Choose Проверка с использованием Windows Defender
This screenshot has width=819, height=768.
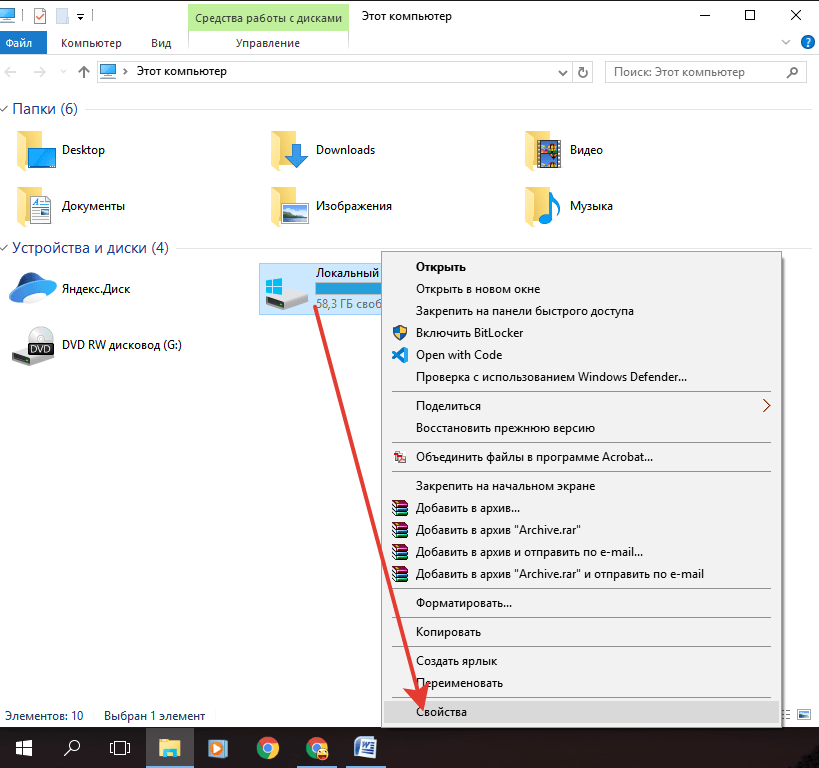pos(582,377)
